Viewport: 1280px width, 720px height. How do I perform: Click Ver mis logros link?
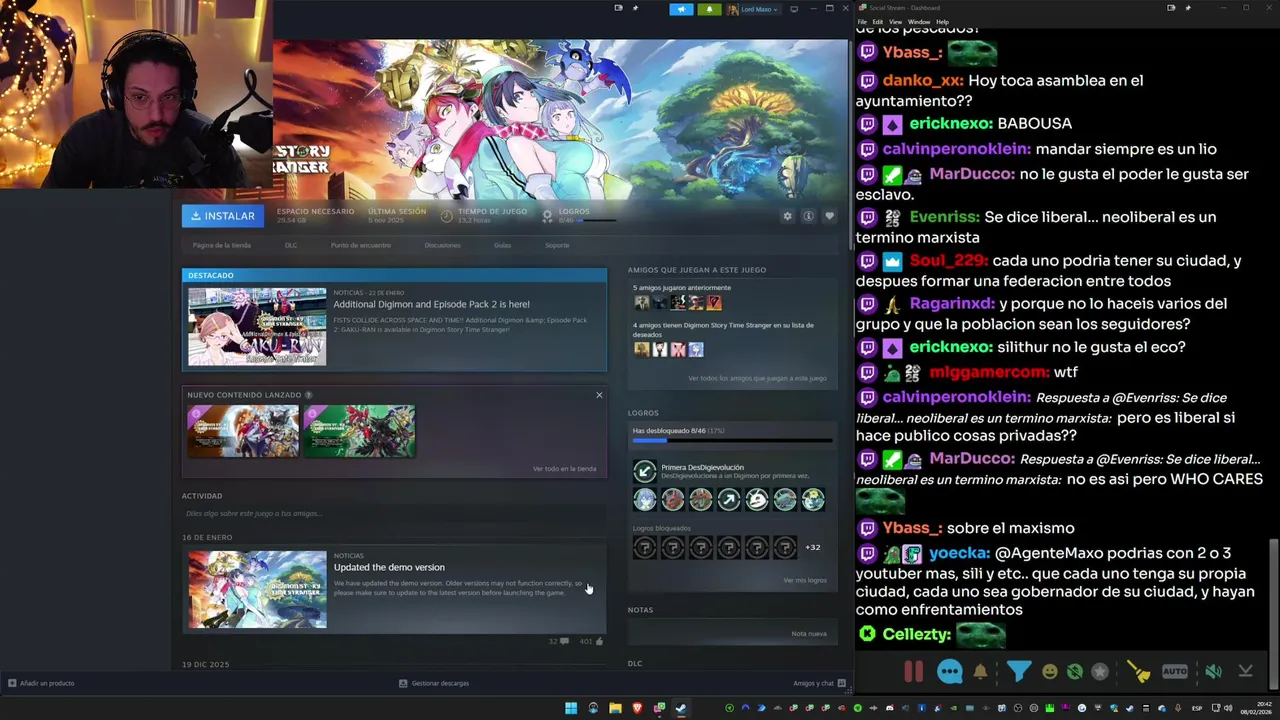click(805, 580)
